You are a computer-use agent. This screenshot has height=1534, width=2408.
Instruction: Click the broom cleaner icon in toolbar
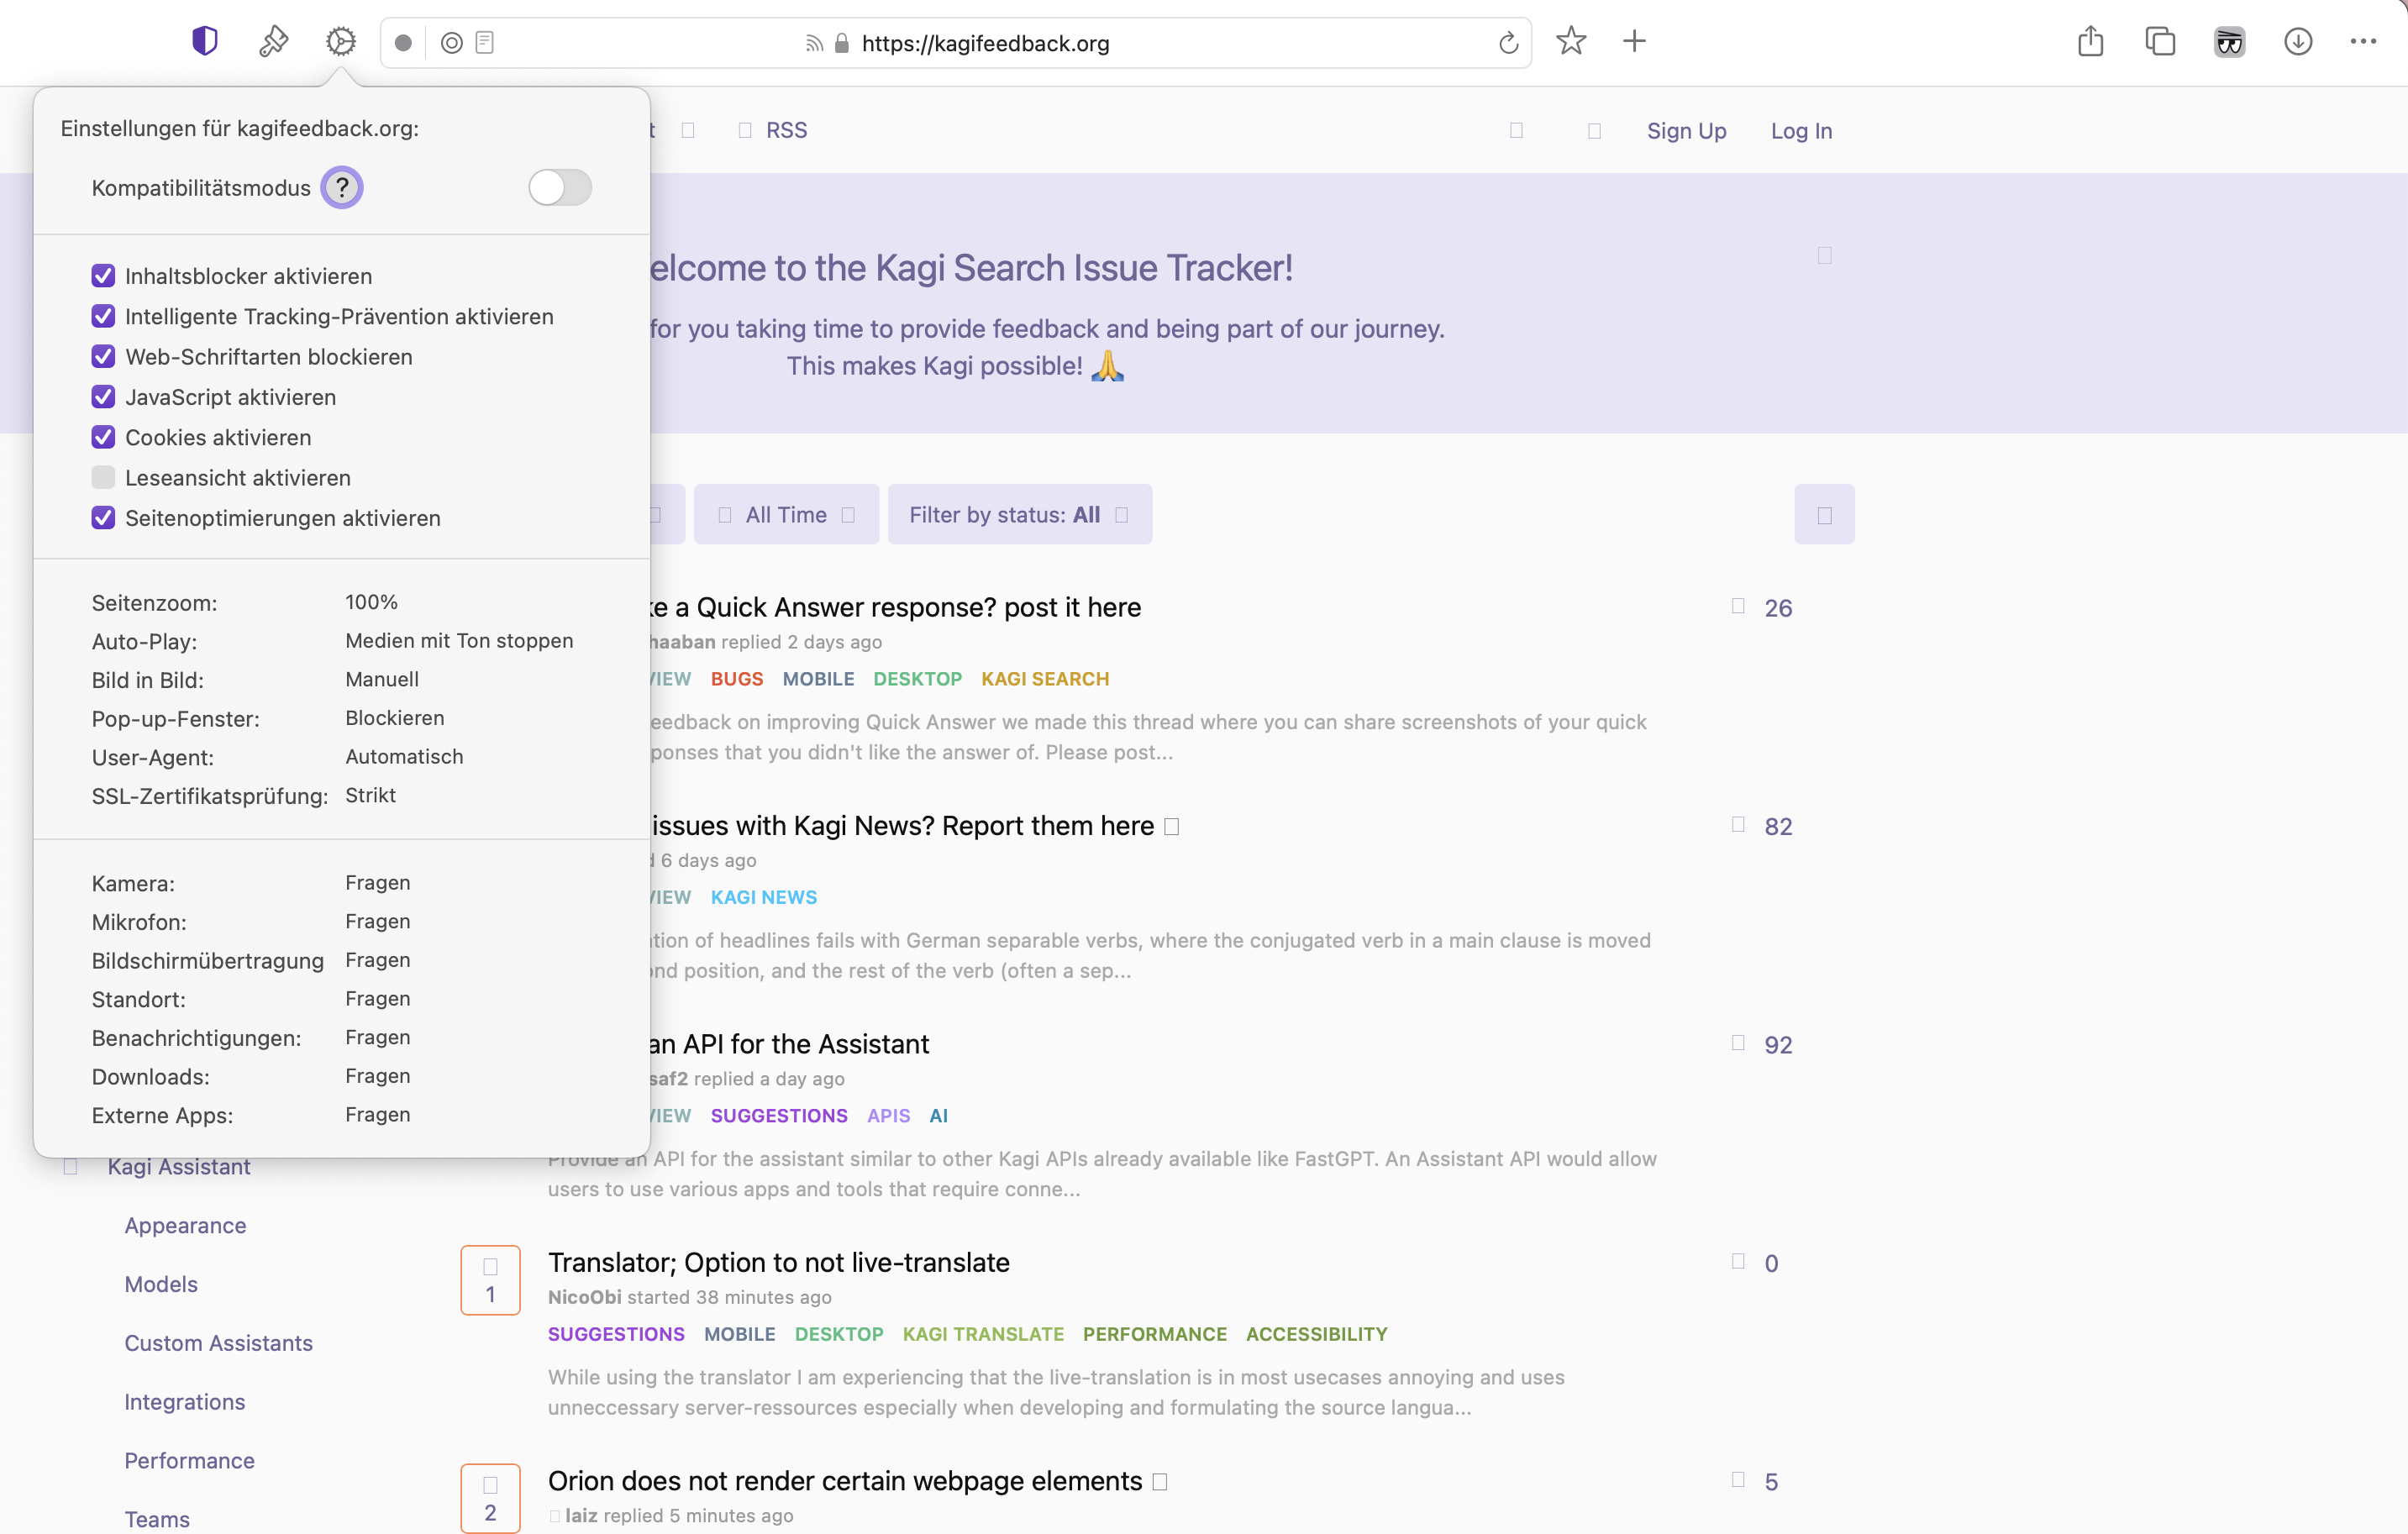[273, 41]
